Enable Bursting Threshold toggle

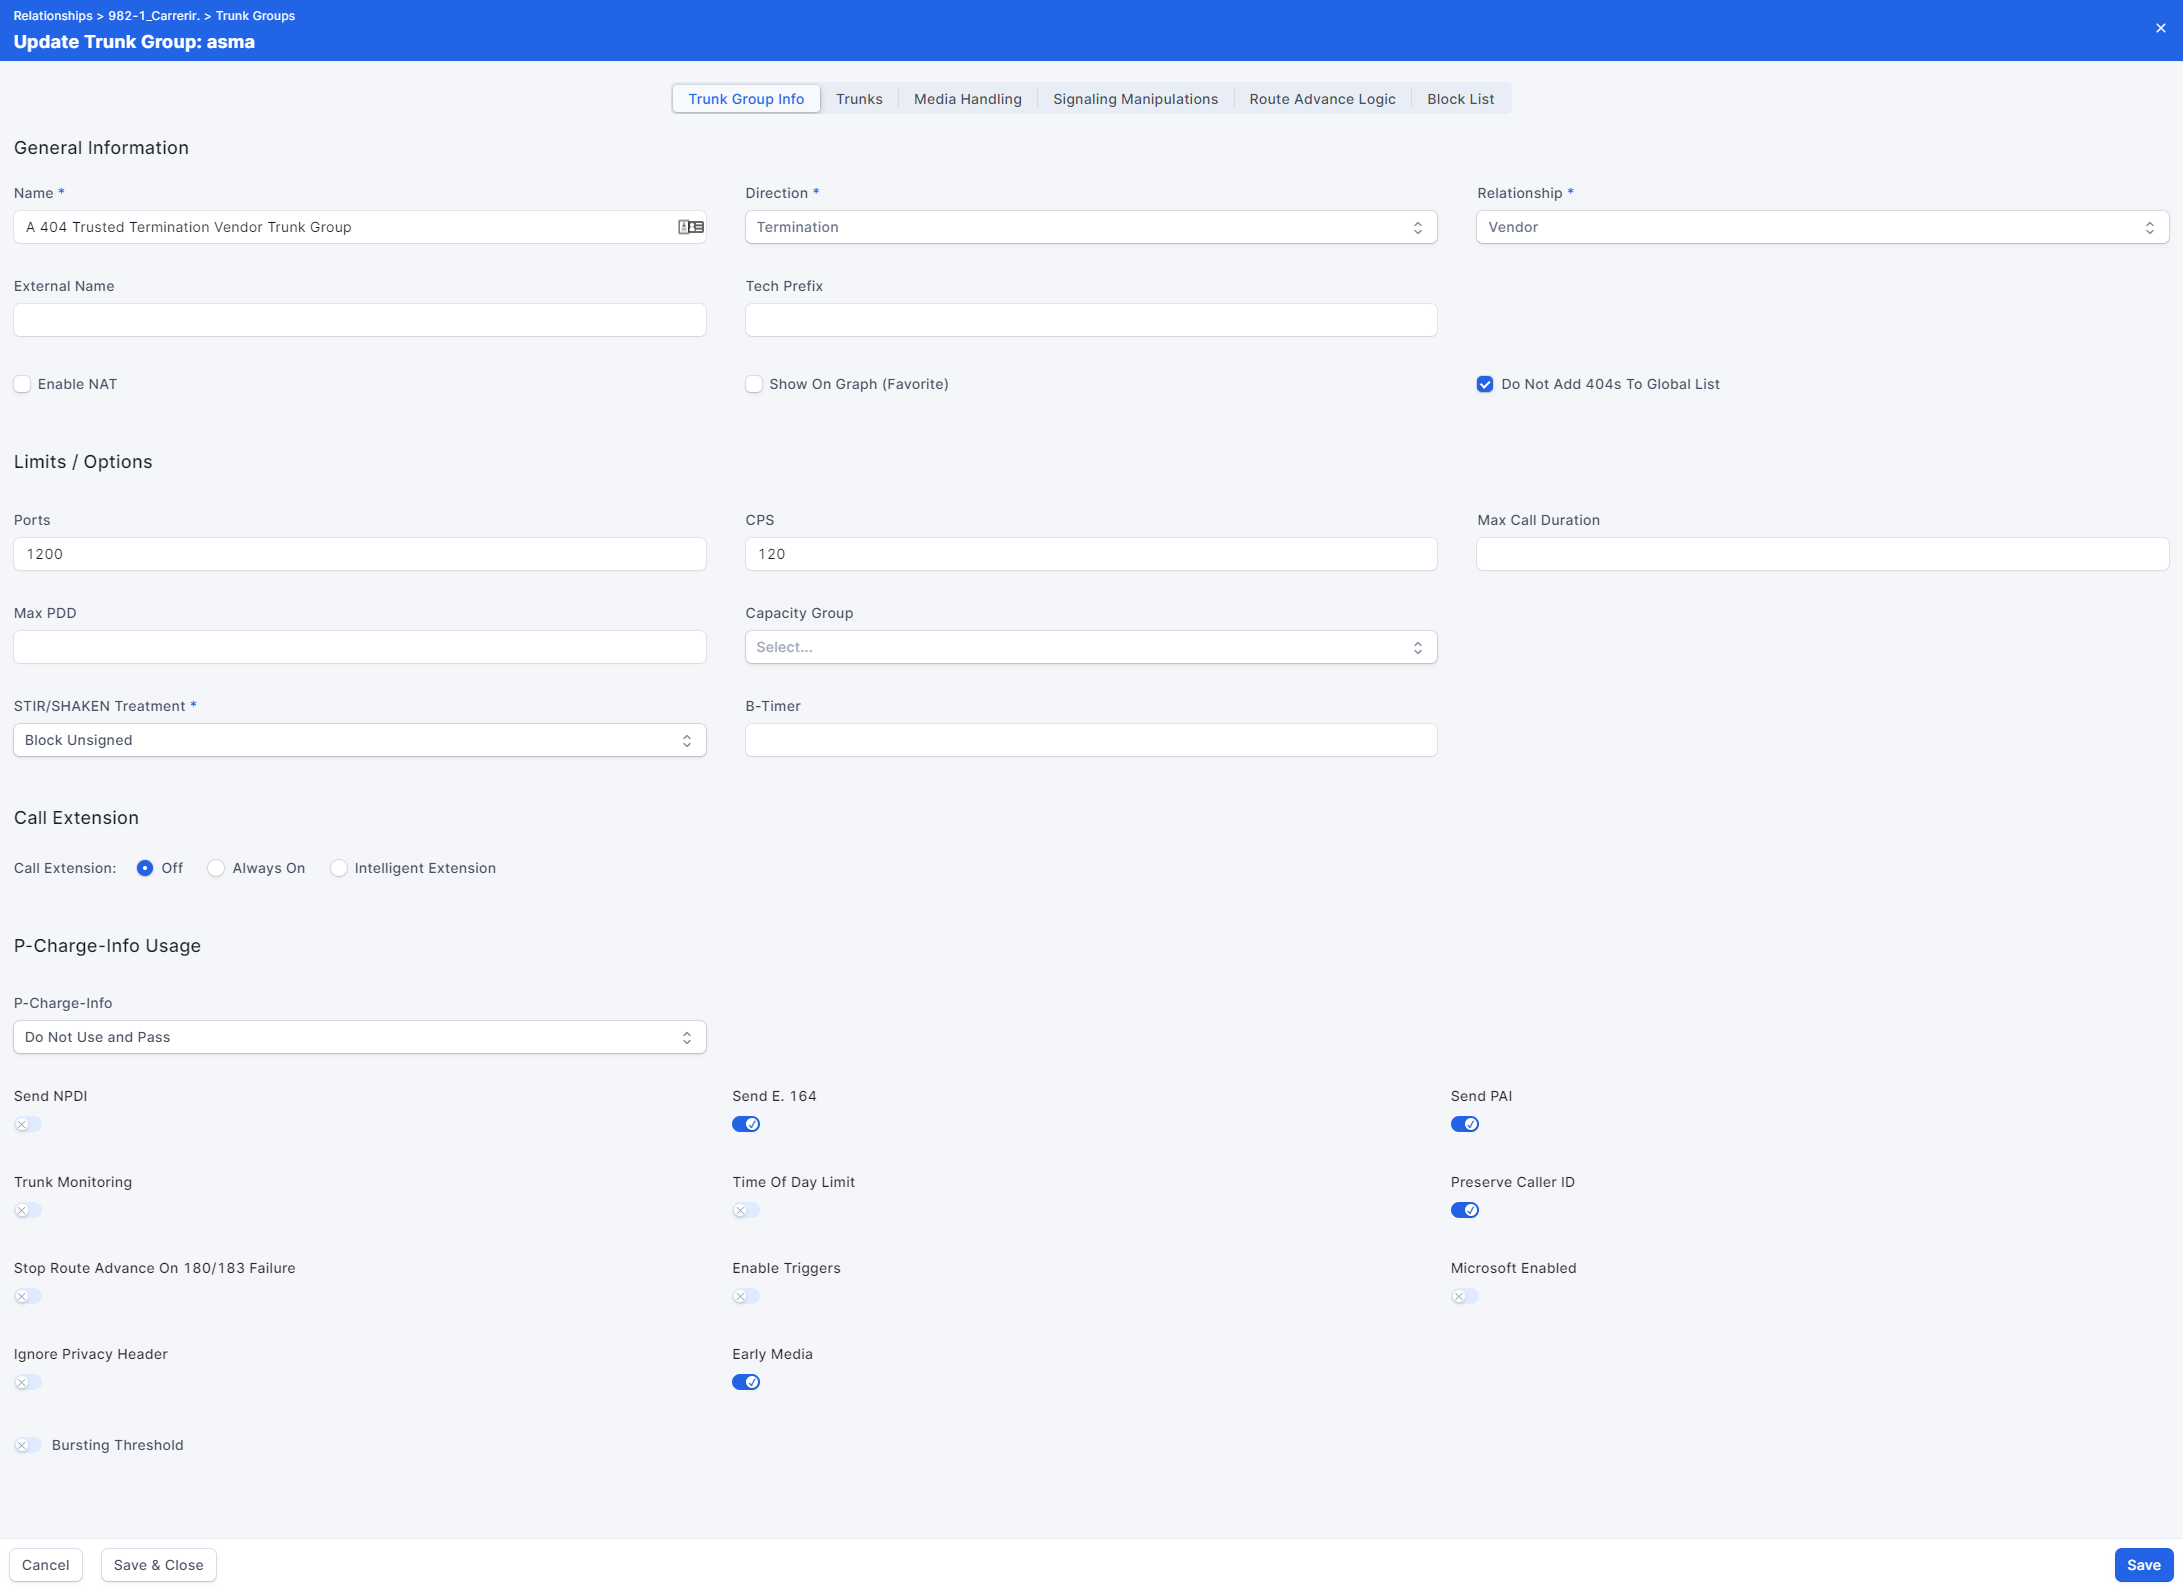[28, 1445]
